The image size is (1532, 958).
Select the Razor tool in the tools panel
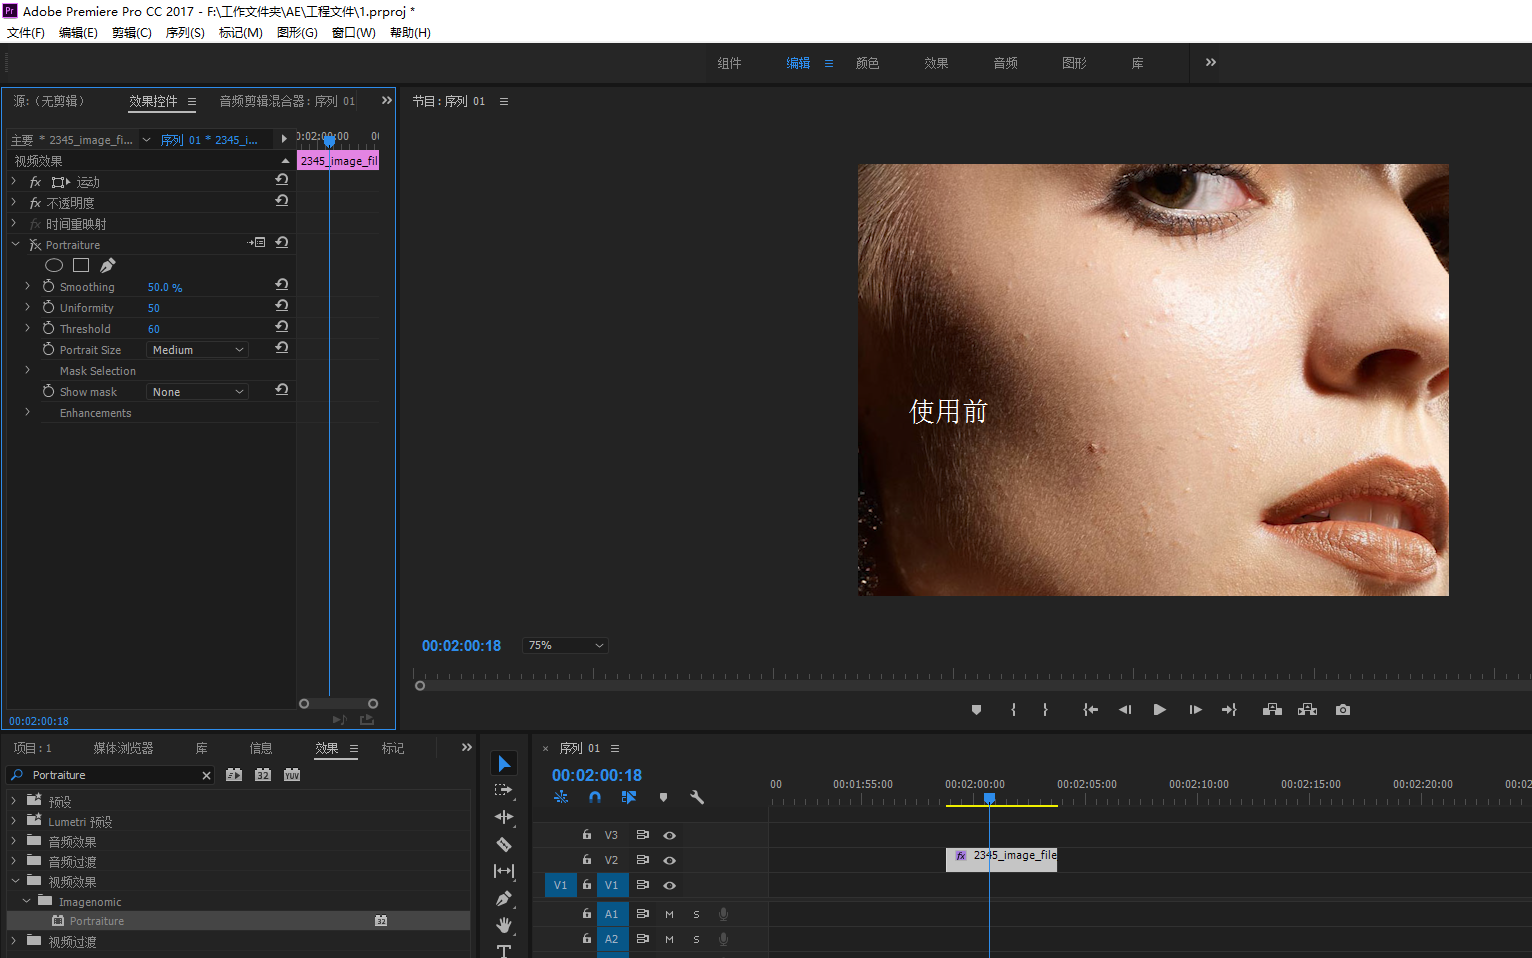pos(504,844)
